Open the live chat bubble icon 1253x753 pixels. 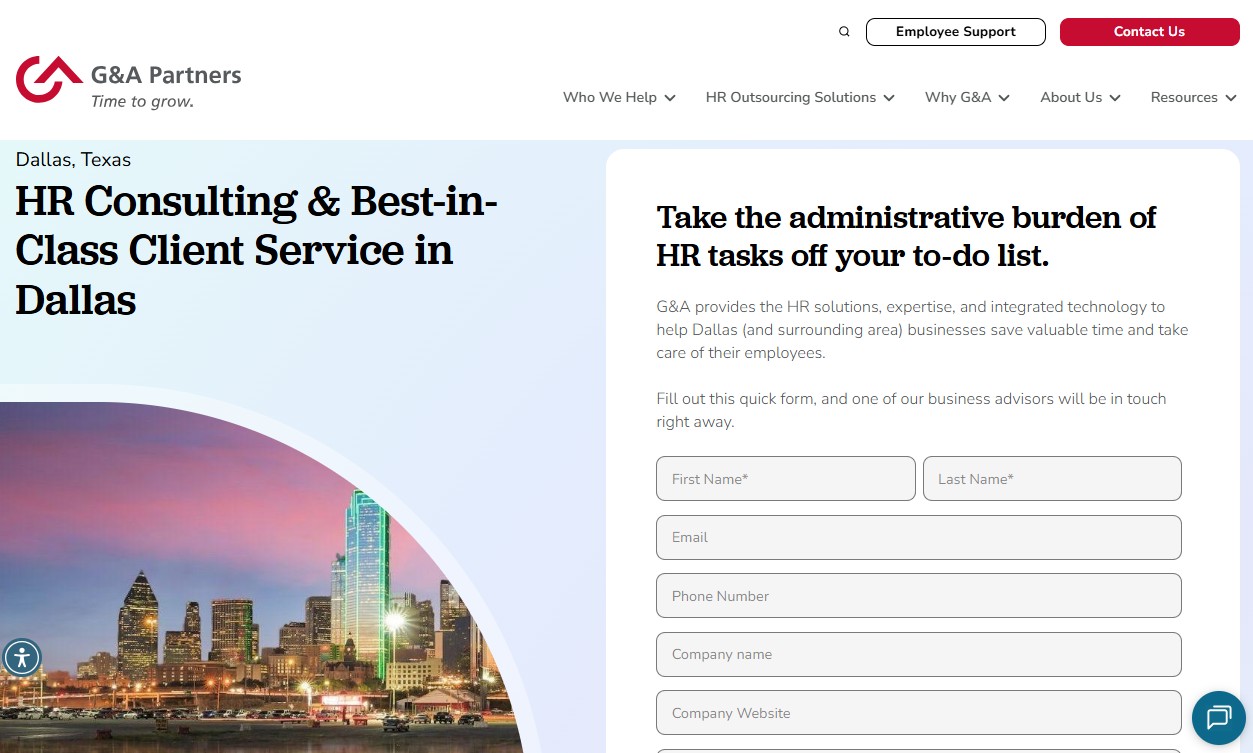[x=1219, y=718]
